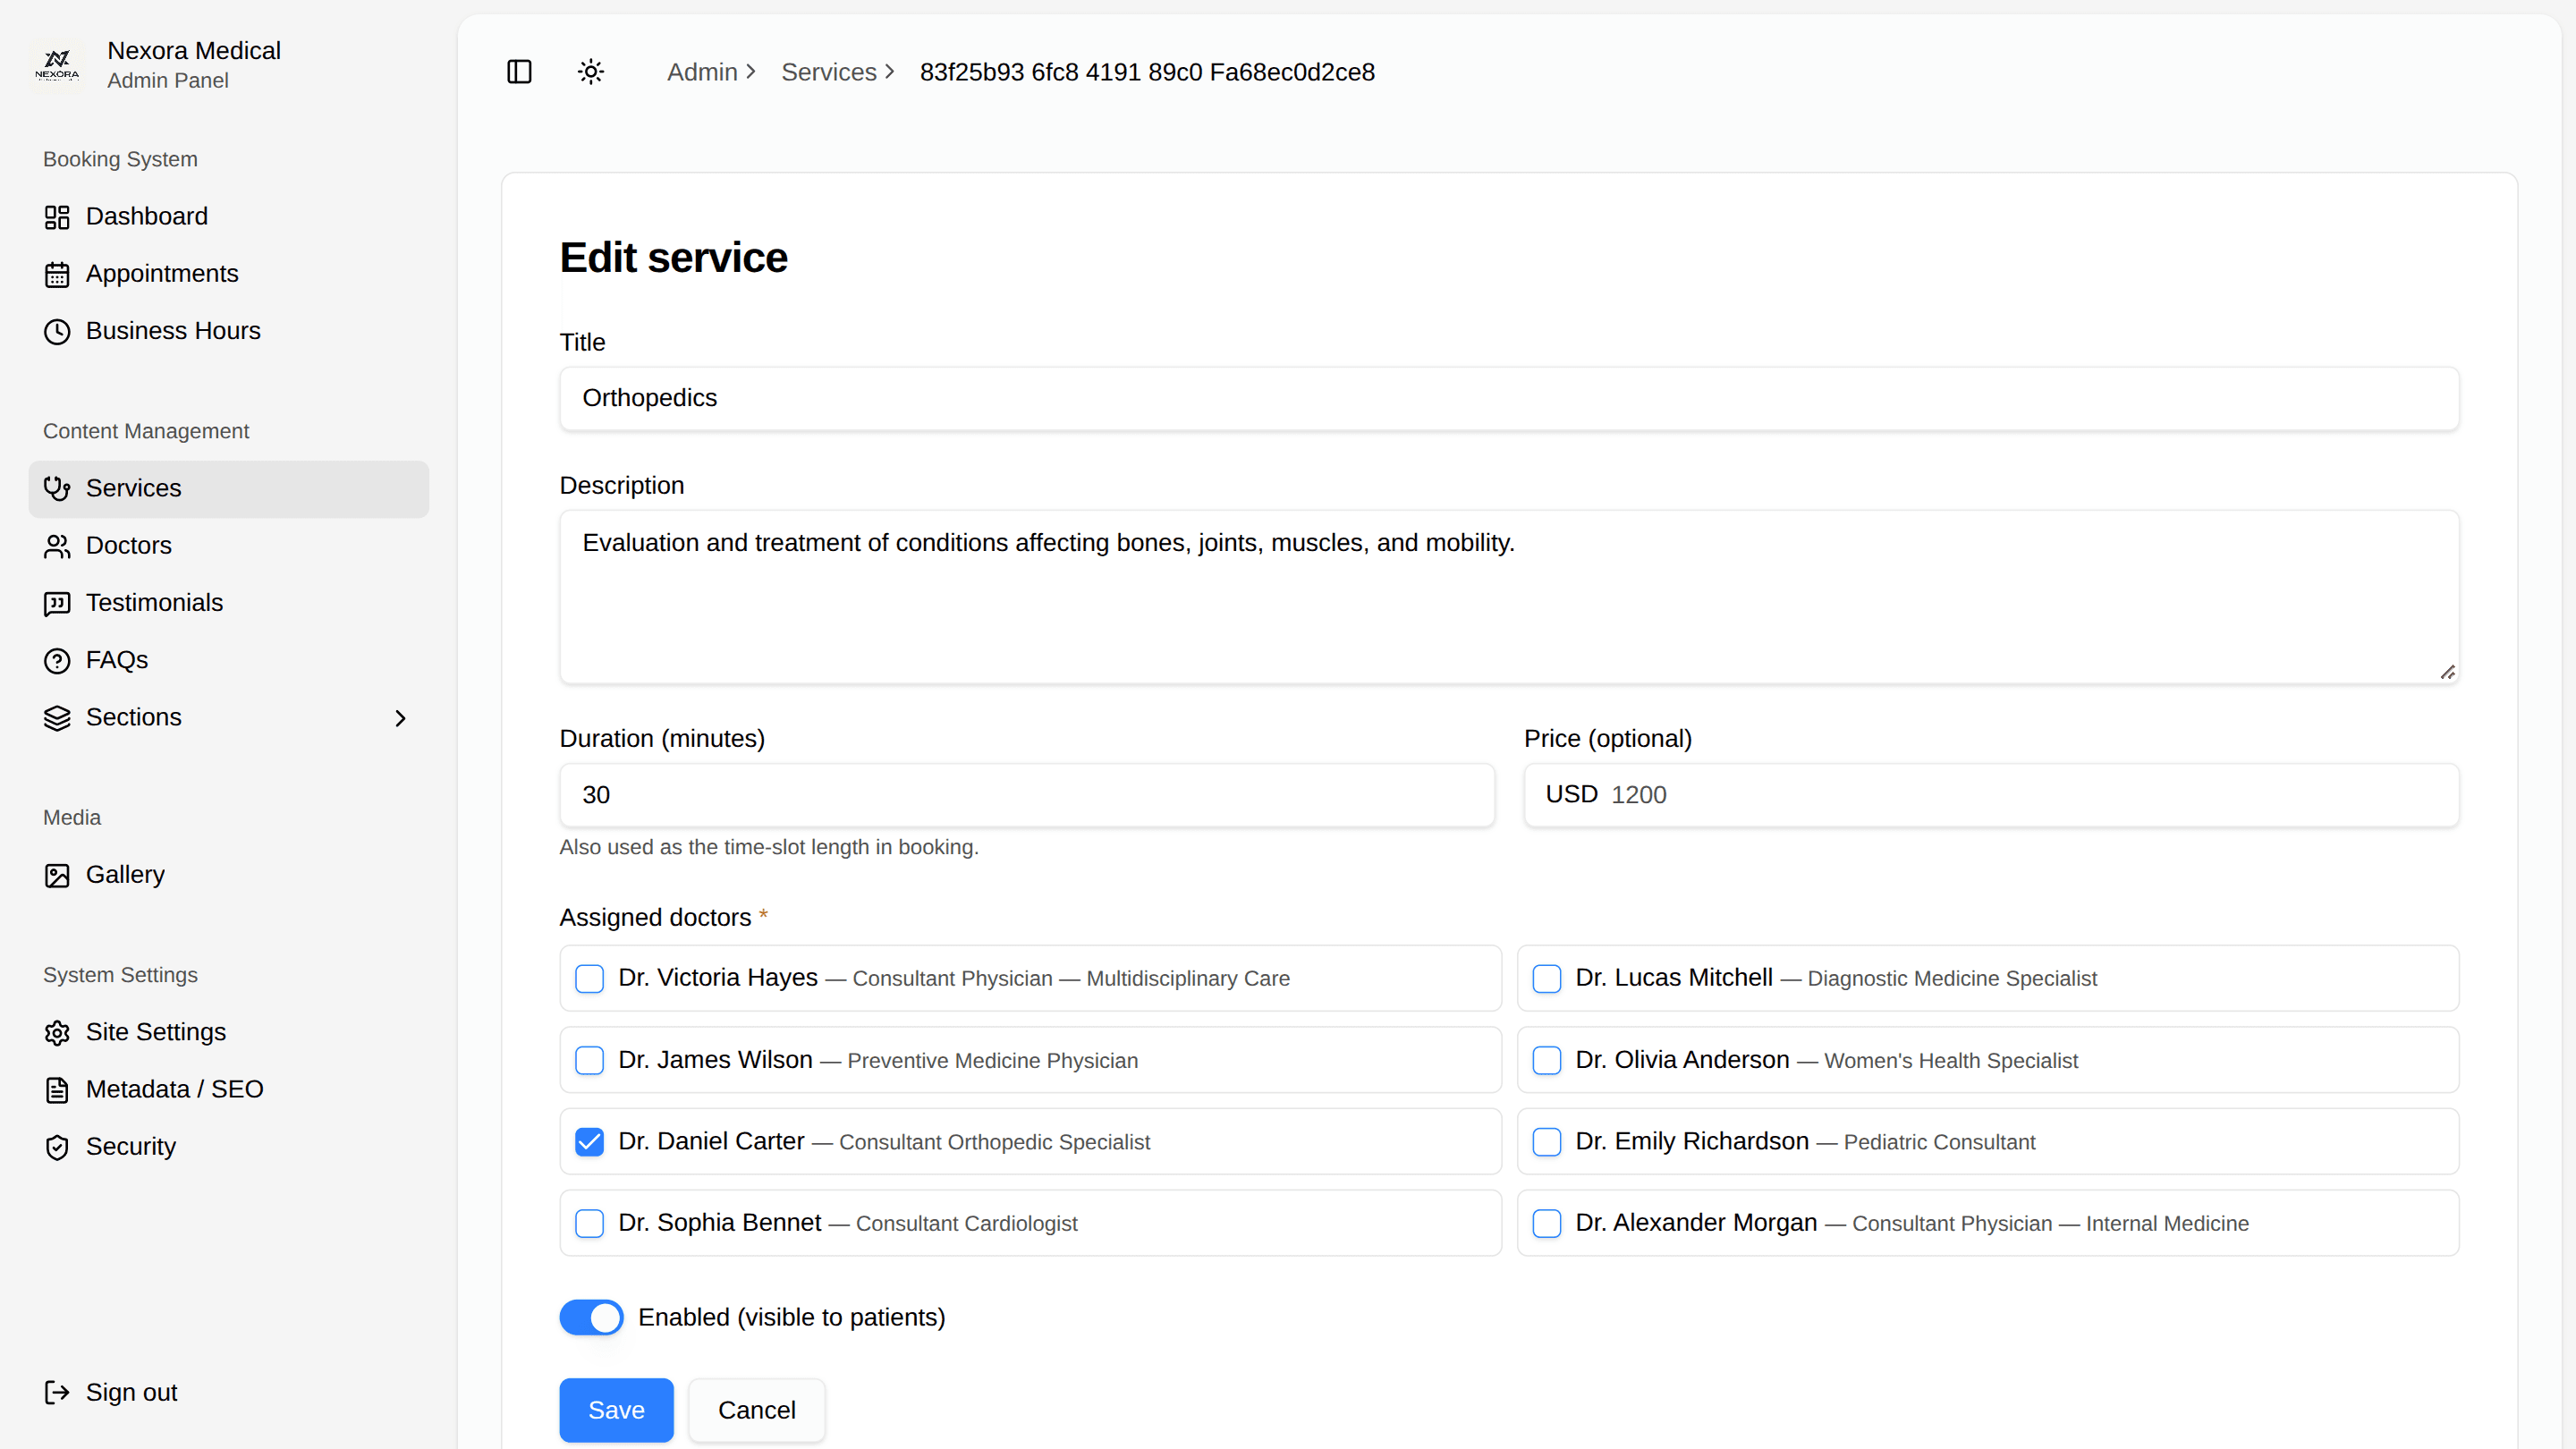Viewport: 2576px width, 1449px height.
Task: Uncheck Dr. Daniel Carter checkbox
Action: pyautogui.click(x=590, y=1142)
